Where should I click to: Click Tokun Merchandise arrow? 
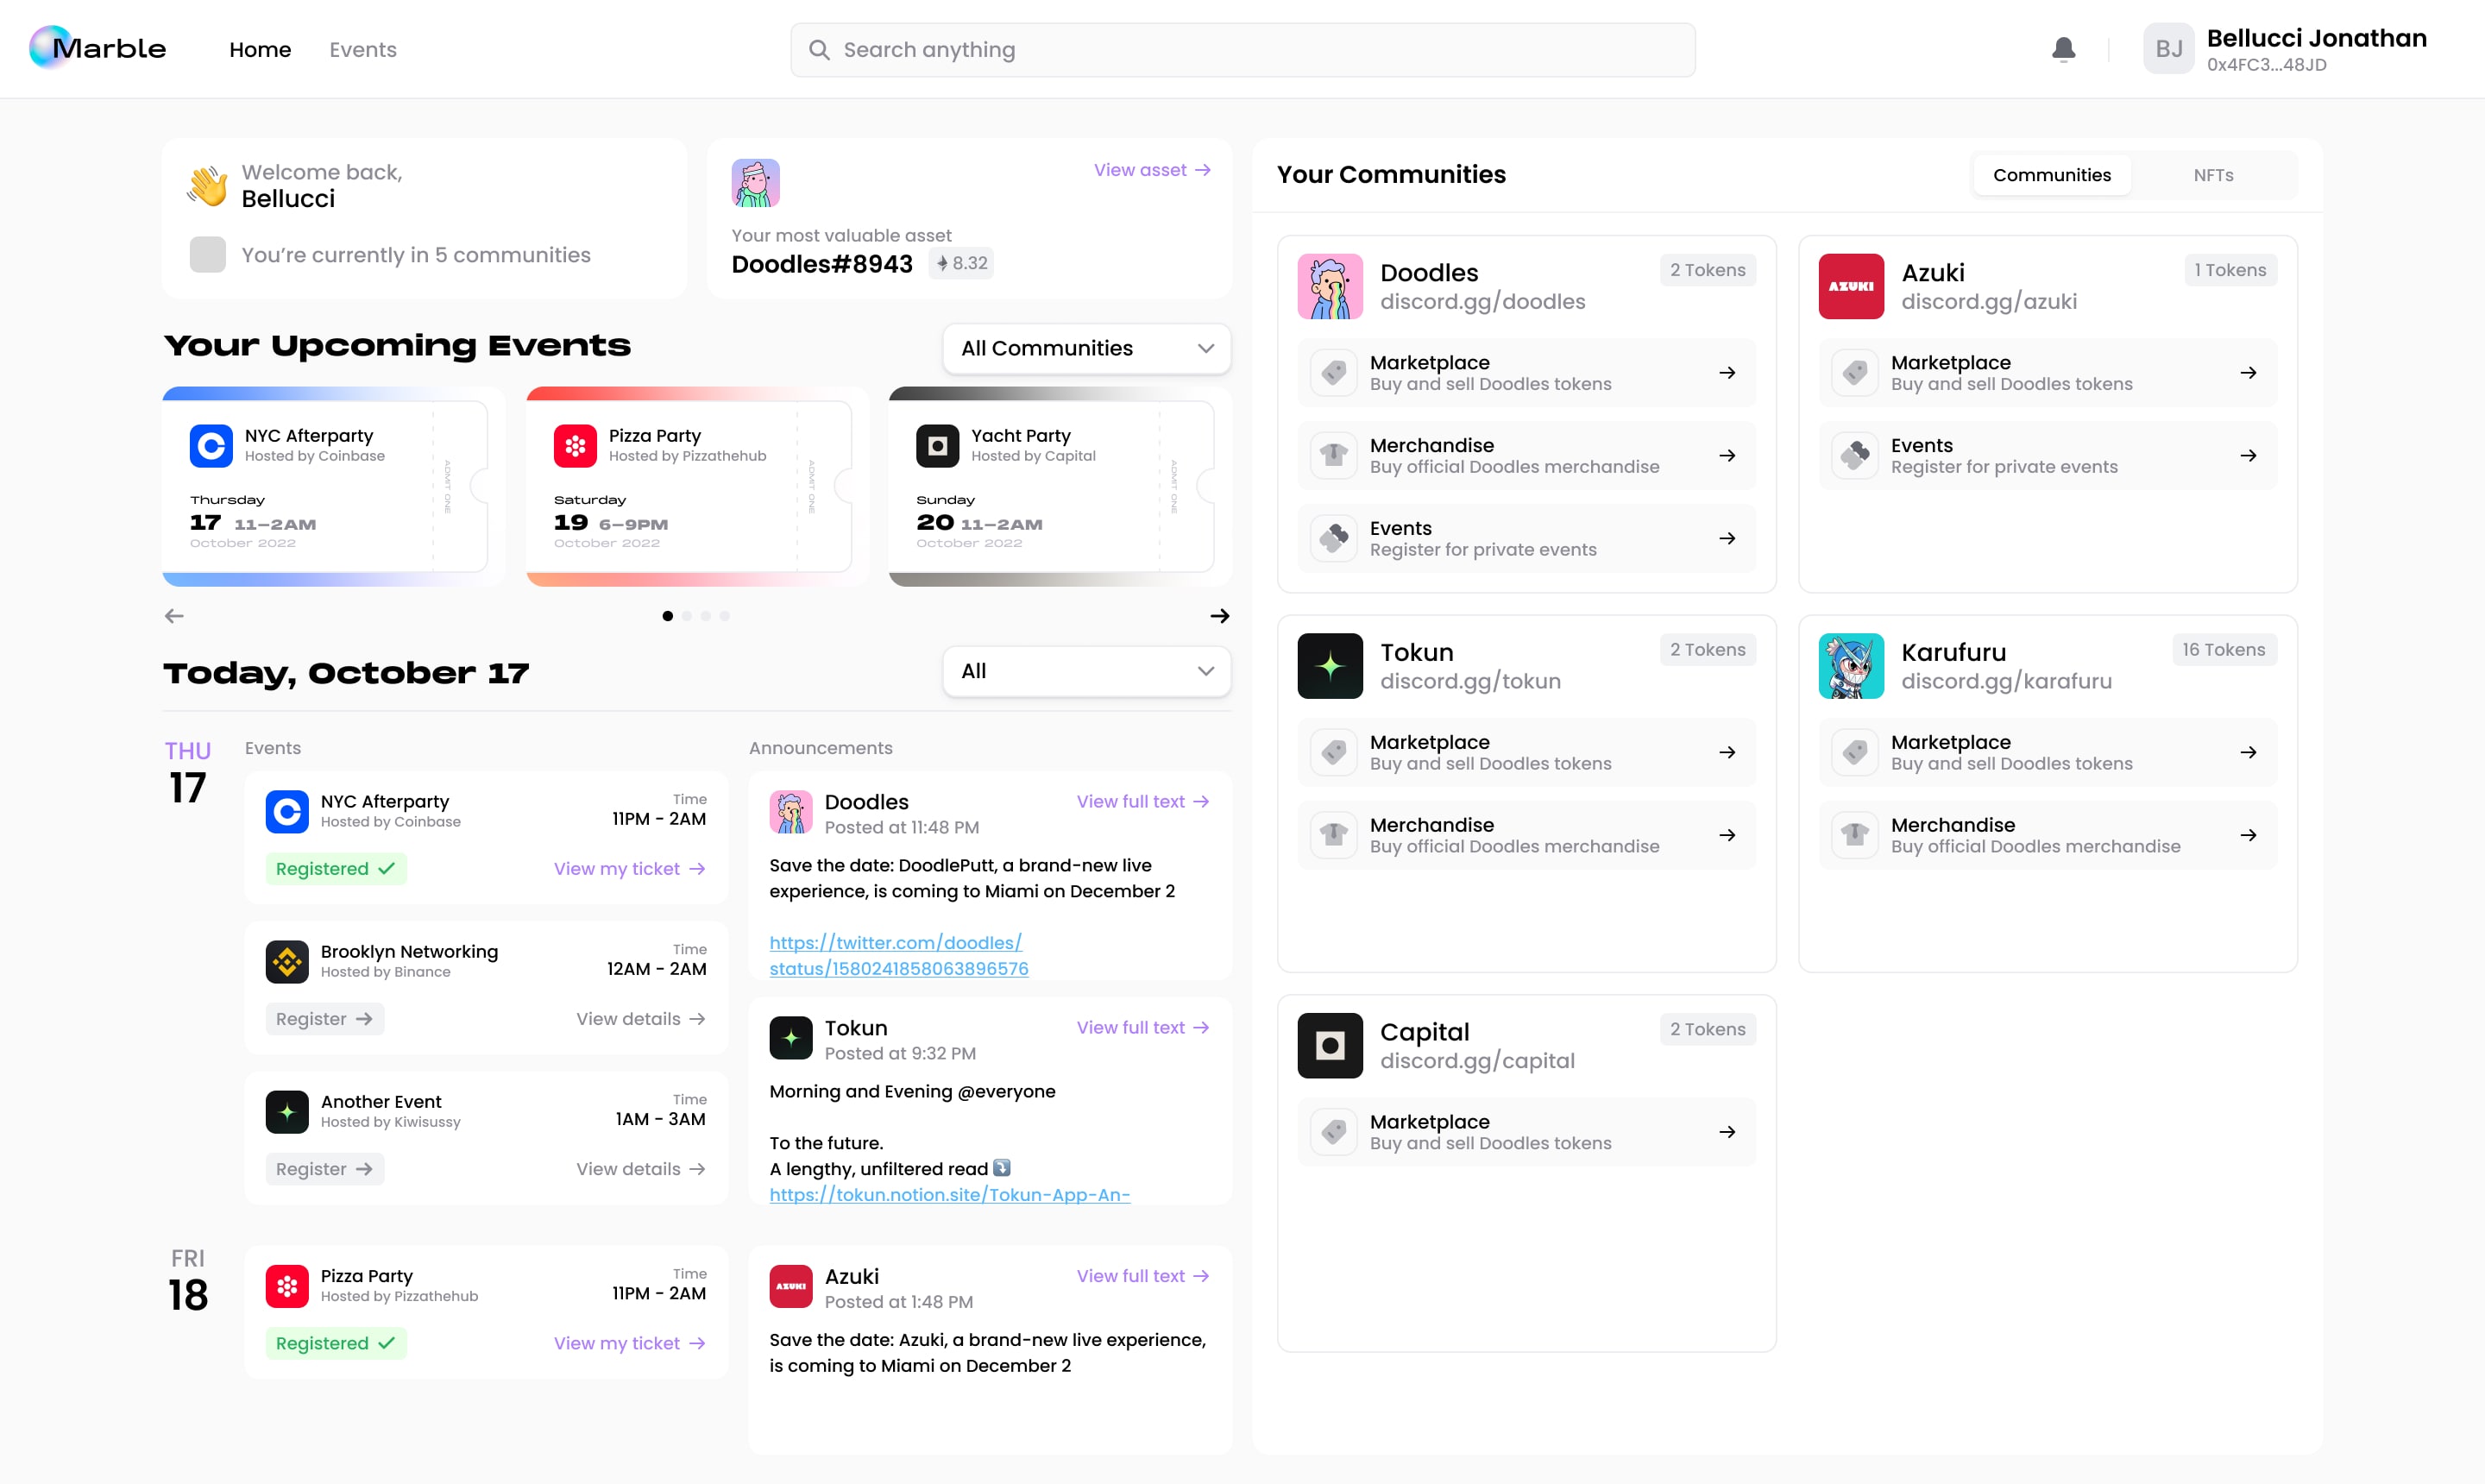[x=1727, y=835]
